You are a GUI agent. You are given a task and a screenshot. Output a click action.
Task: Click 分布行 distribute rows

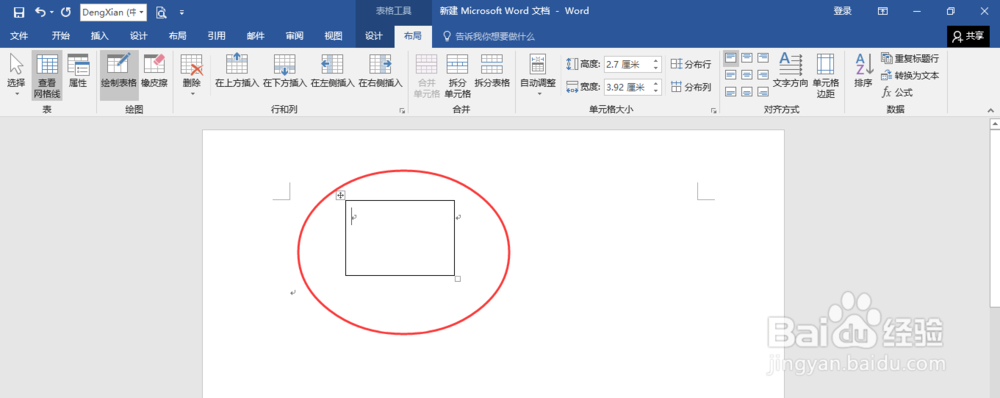coord(691,64)
